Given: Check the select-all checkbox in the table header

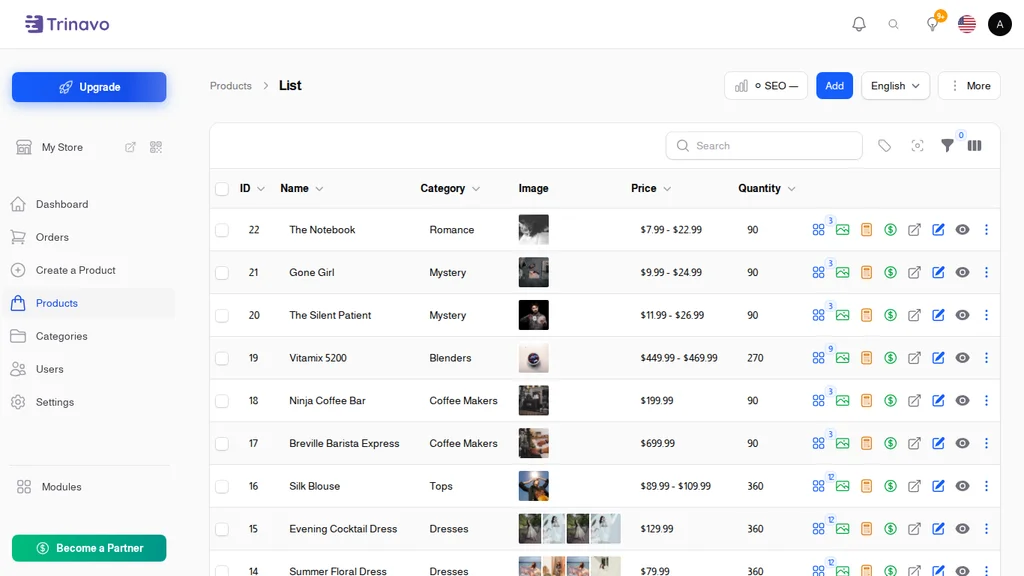Looking at the screenshot, I should 222,189.
